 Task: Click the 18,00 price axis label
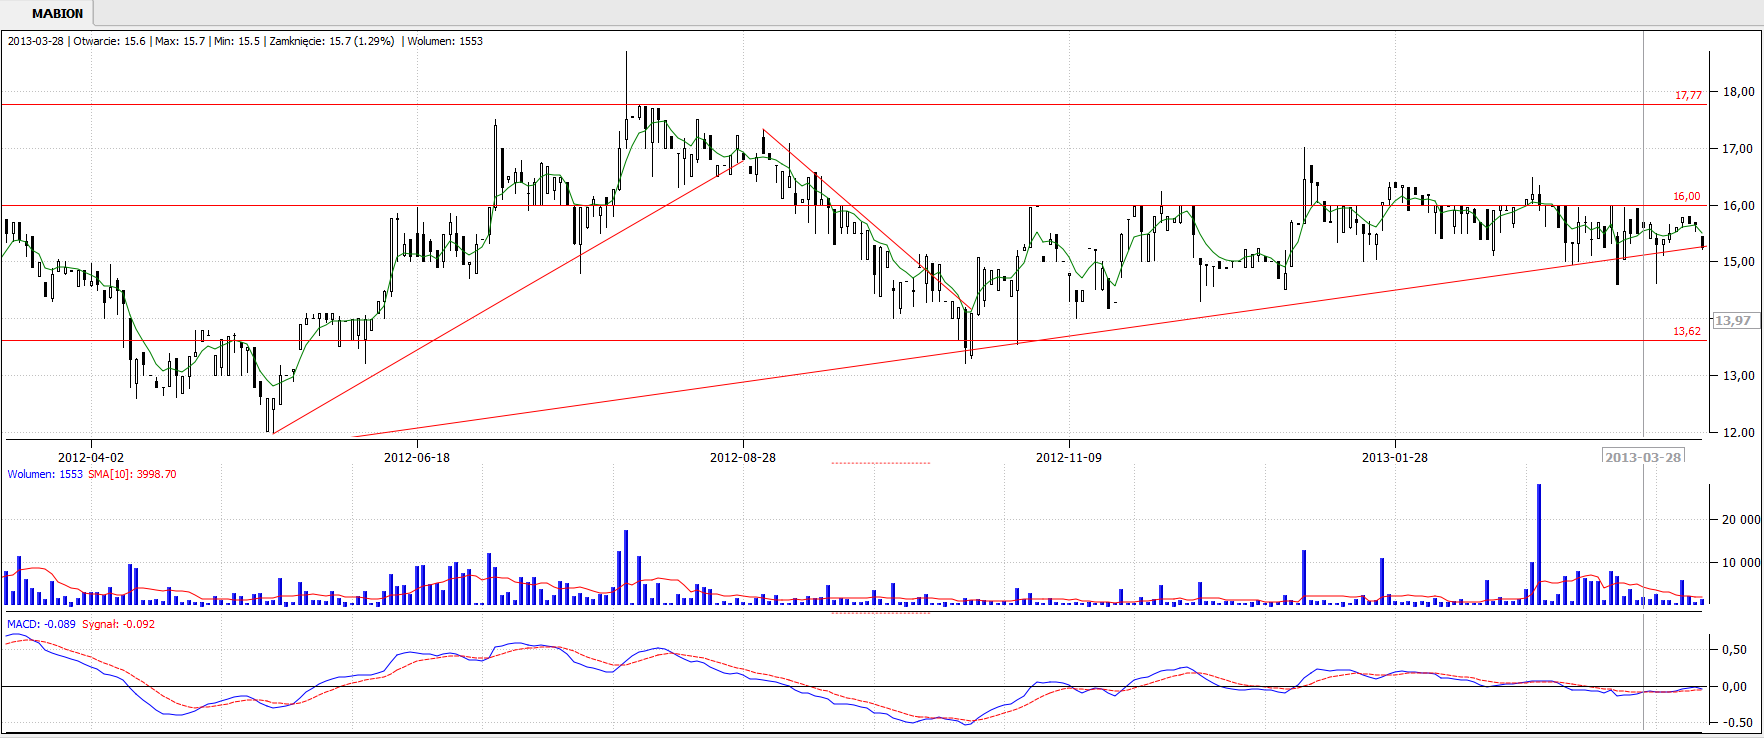[1738, 91]
